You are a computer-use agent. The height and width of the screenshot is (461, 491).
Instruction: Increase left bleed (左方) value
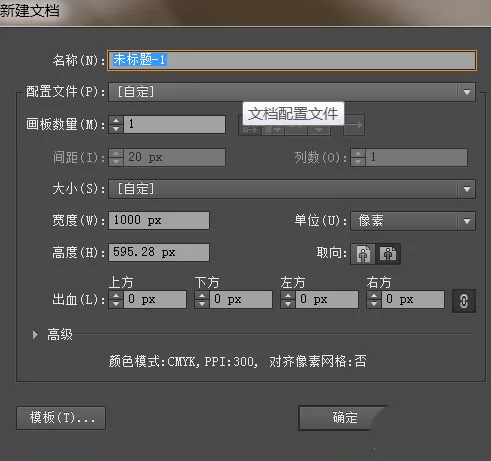tap(288, 295)
